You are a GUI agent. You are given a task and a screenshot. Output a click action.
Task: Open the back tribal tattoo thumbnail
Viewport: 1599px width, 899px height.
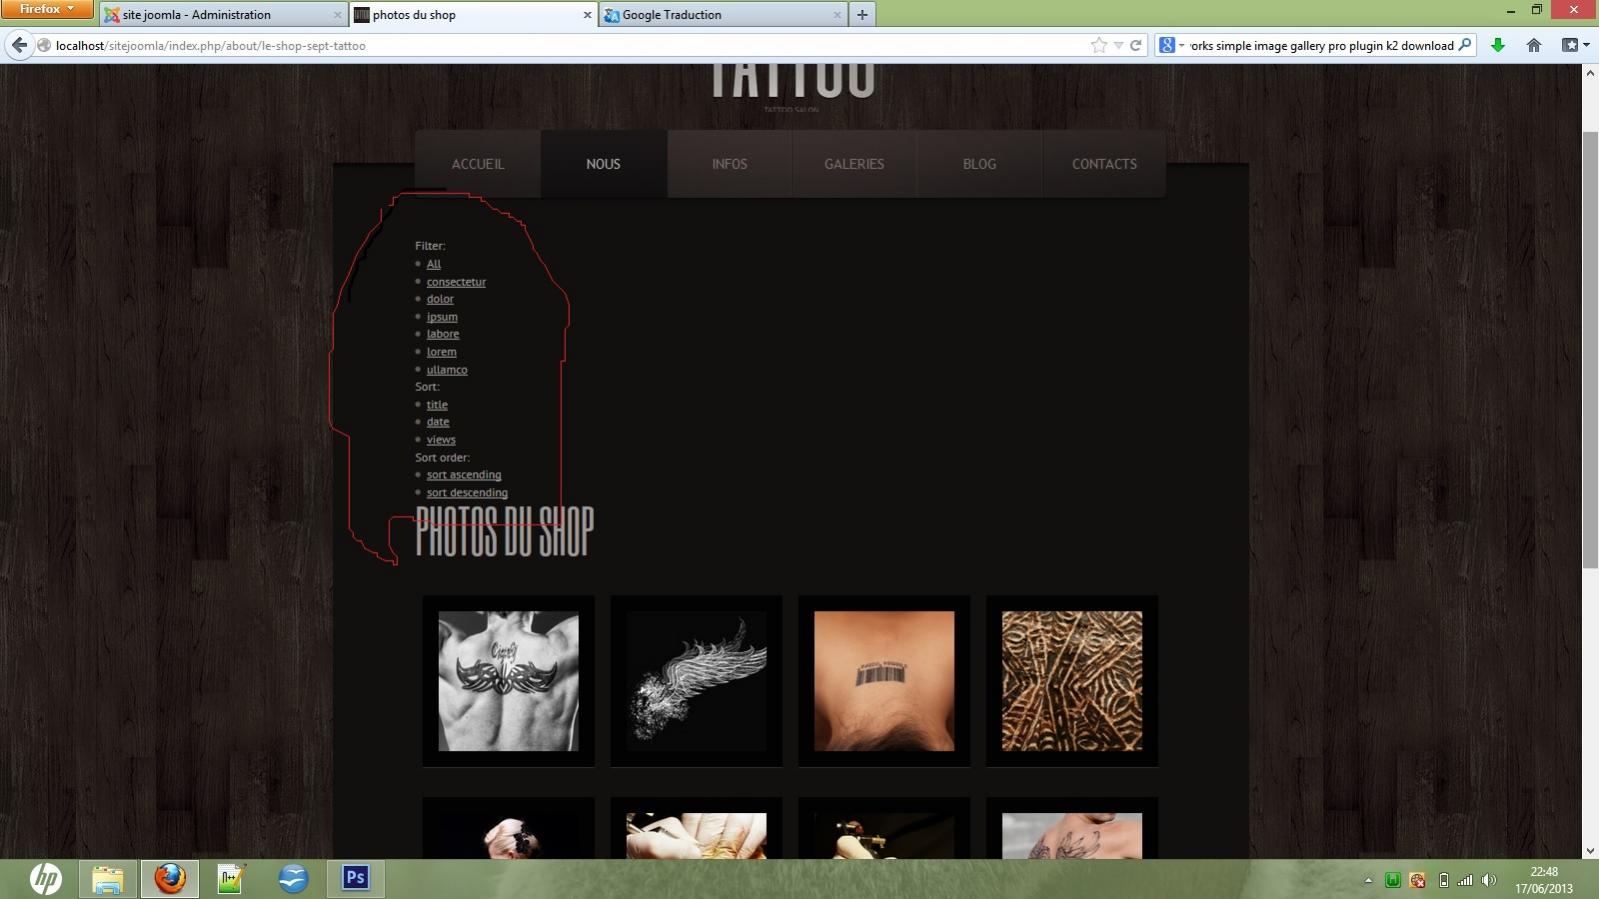[508, 681]
